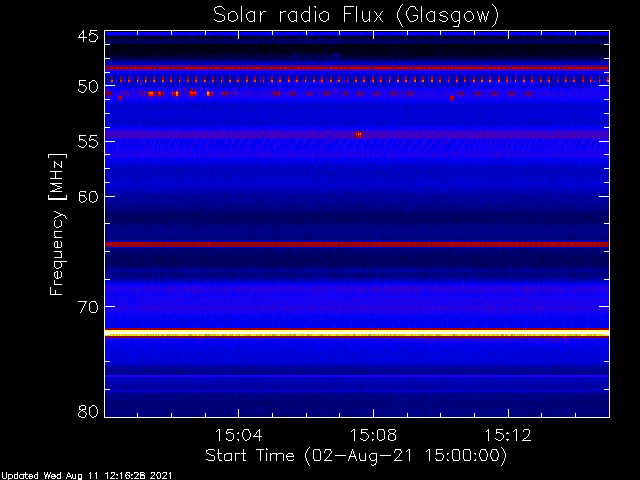
Task: Select the 55 frequency axis label
Action: tap(88, 142)
